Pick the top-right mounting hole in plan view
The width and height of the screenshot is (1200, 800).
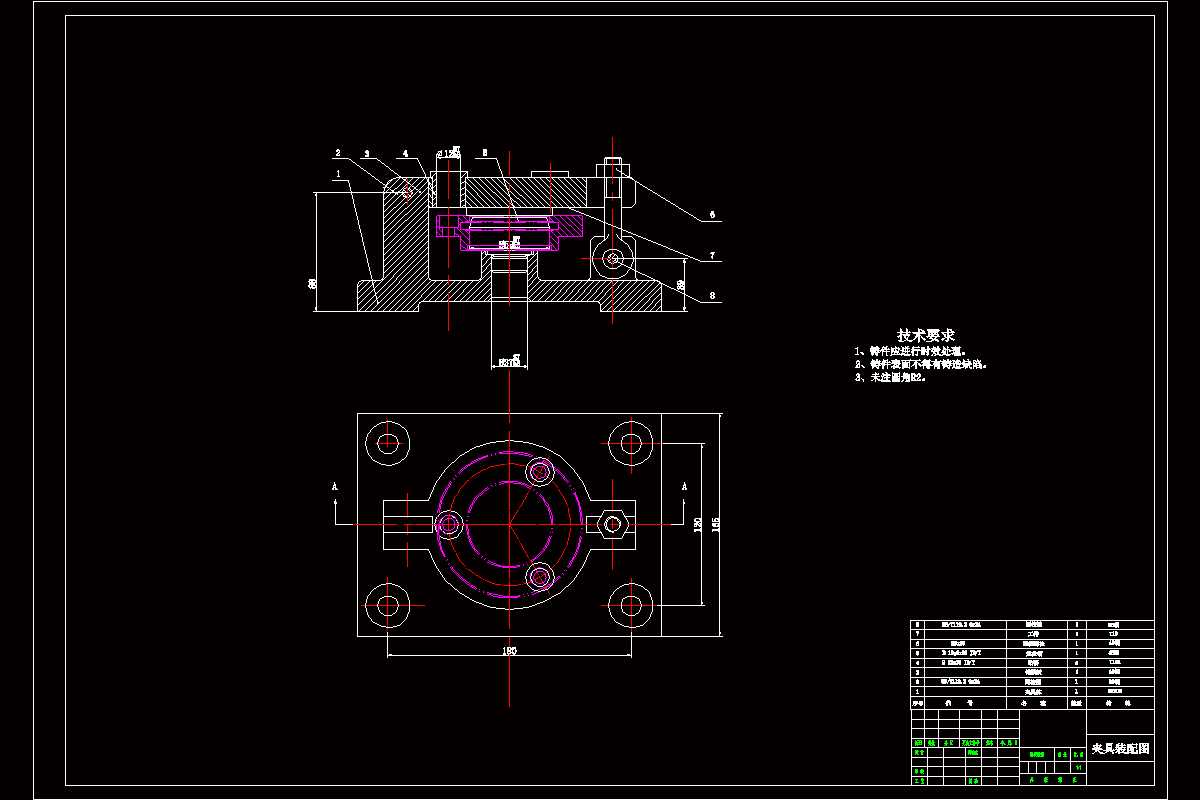(x=630, y=442)
